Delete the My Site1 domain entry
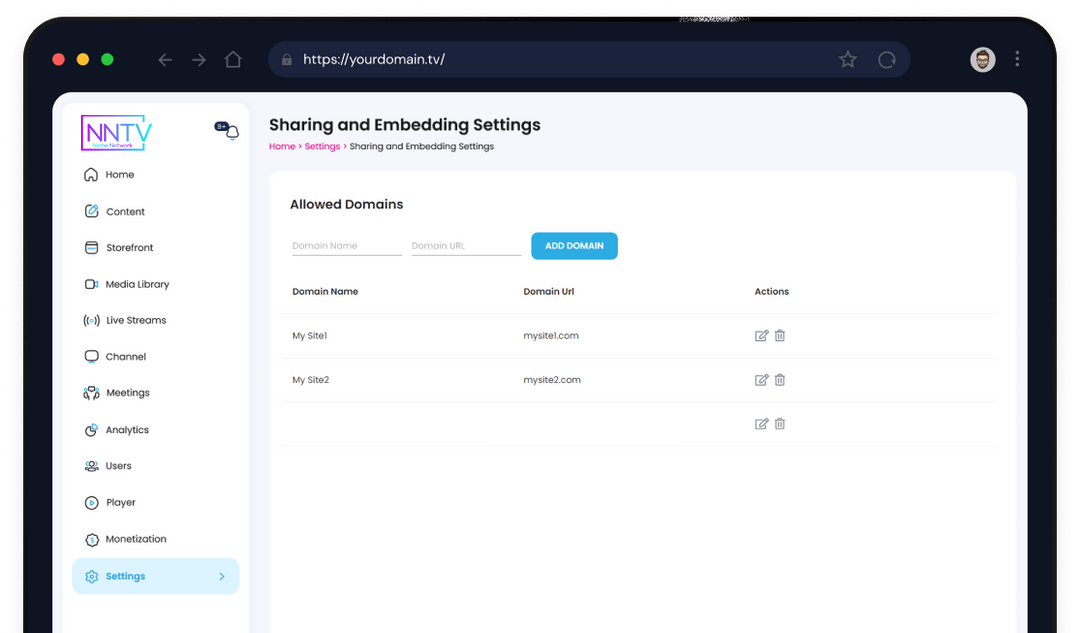 click(780, 336)
